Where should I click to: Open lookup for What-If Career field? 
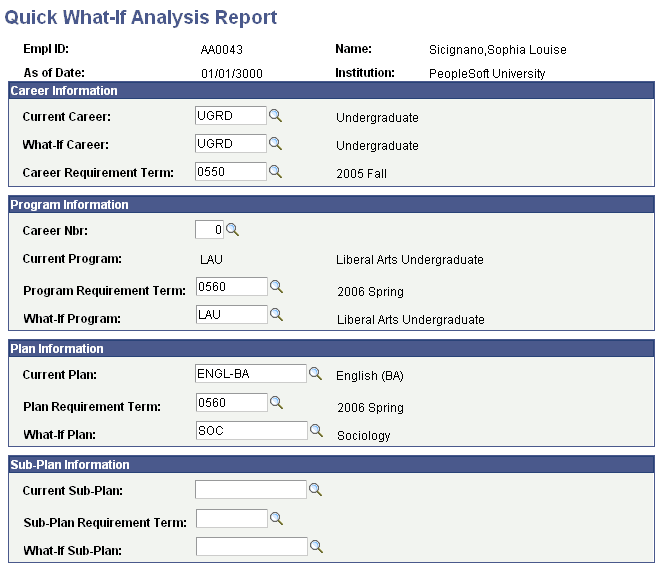pyautogui.click(x=275, y=144)
